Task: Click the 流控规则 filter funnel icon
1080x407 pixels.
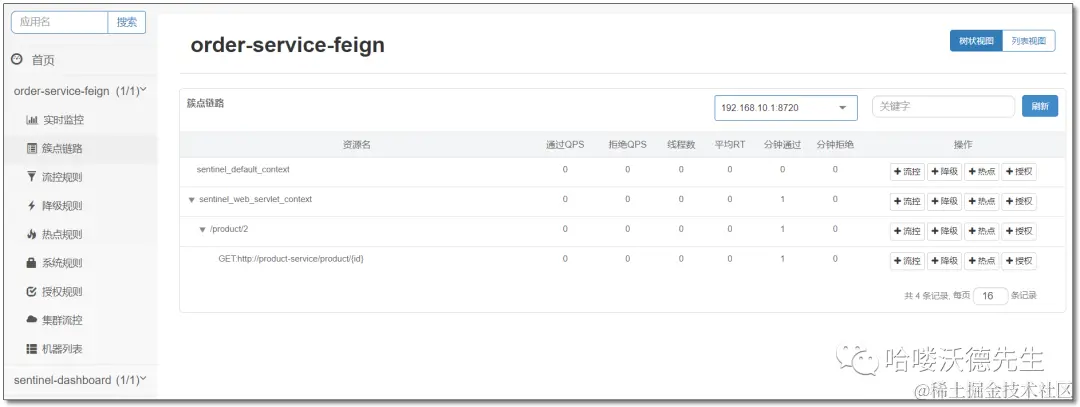Action: tap(32, 177)
